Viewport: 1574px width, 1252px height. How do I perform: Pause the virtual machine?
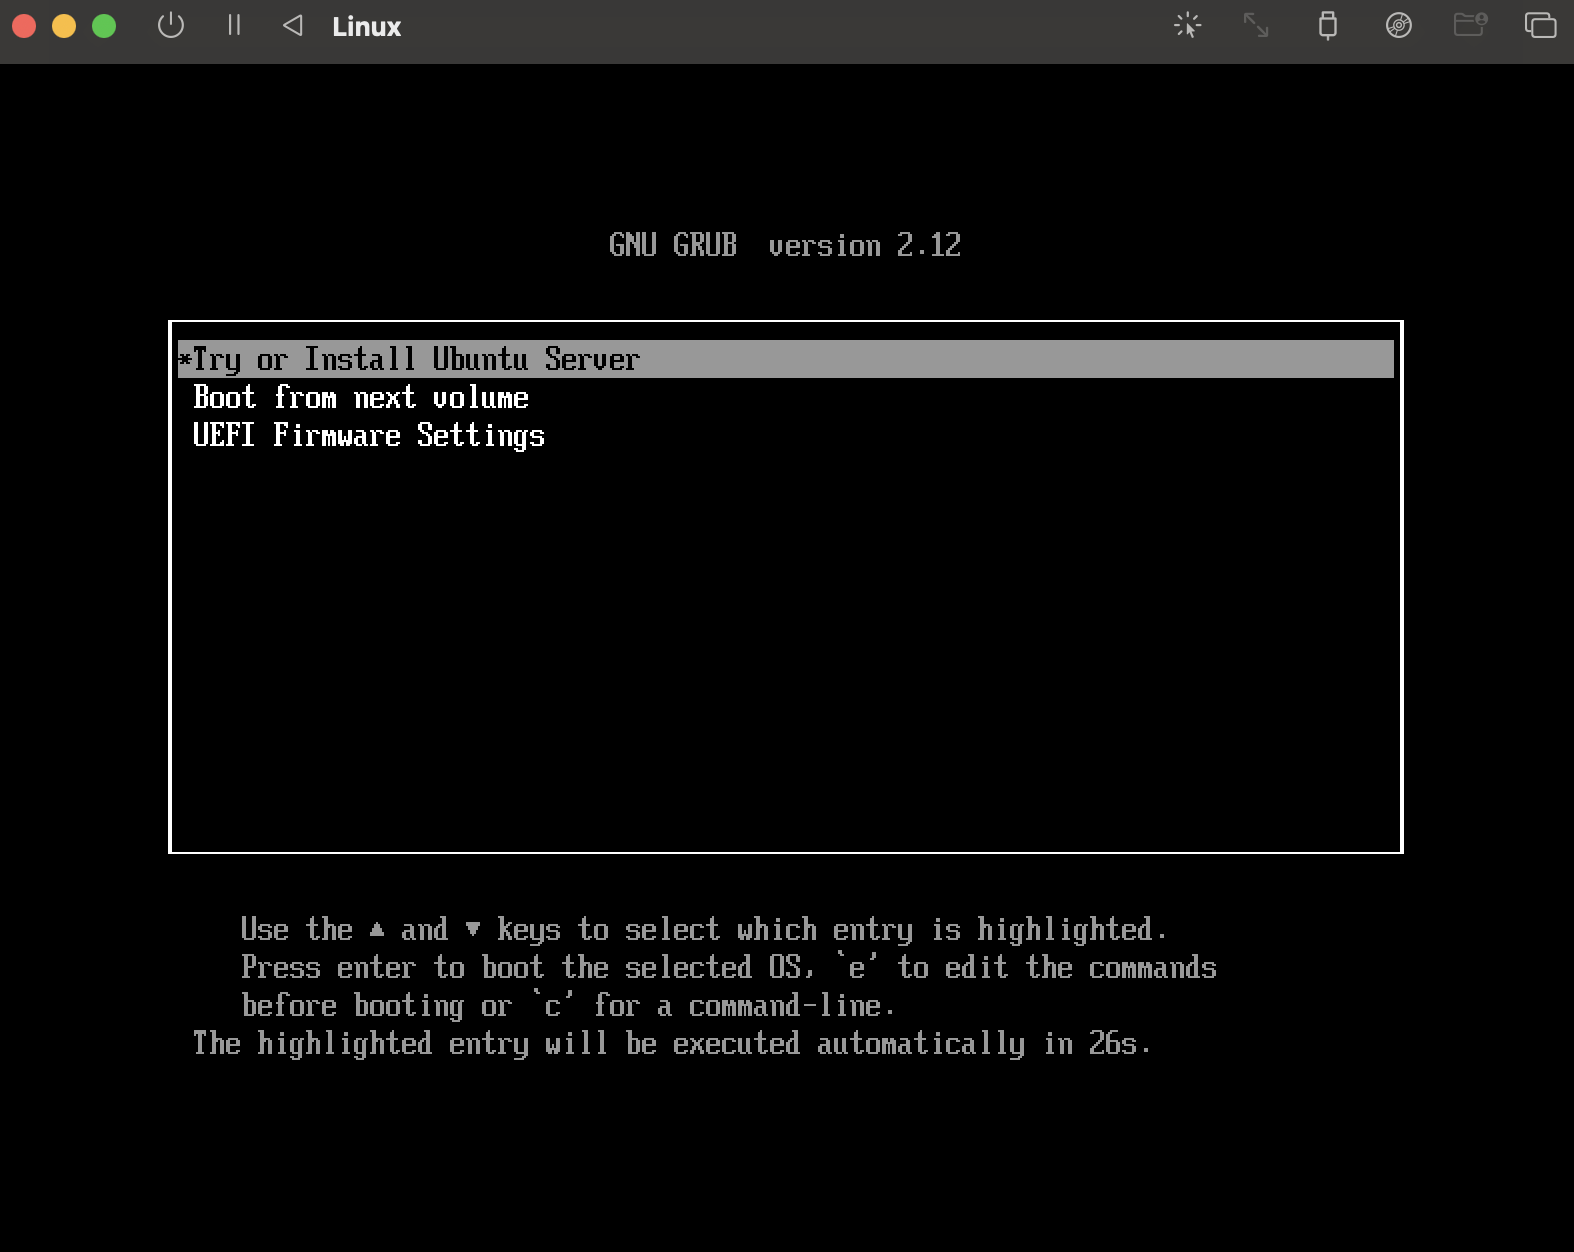(234, 25)
